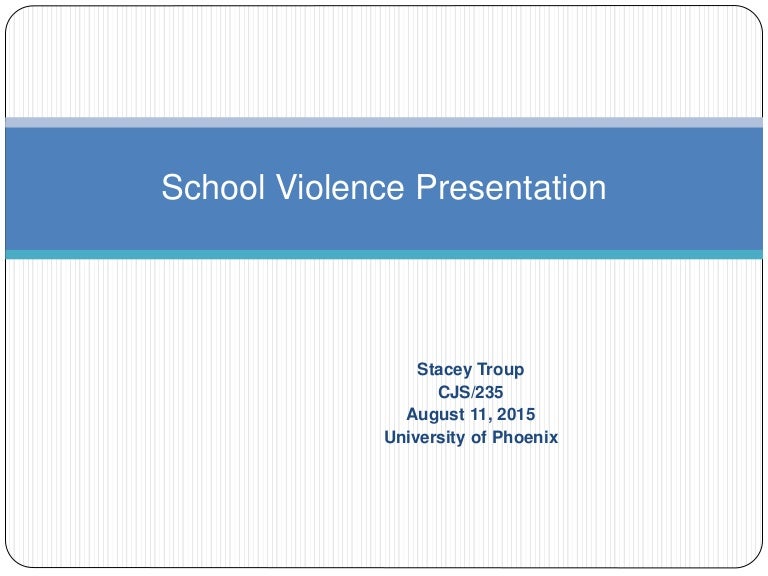Click the blue banner left of the title
This screenshot has width=768, height=576.
[80, 188]
